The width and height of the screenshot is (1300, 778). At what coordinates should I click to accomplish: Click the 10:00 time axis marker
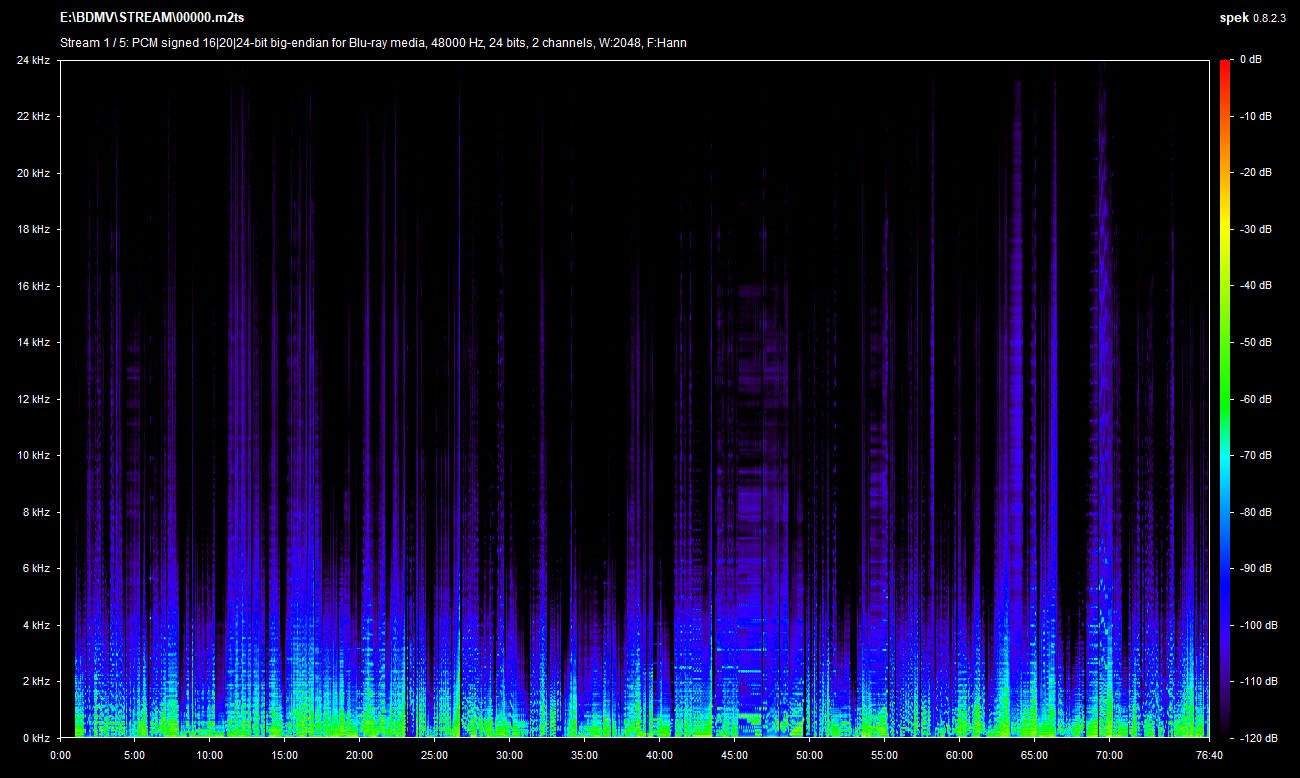click(x=210, y=755)
